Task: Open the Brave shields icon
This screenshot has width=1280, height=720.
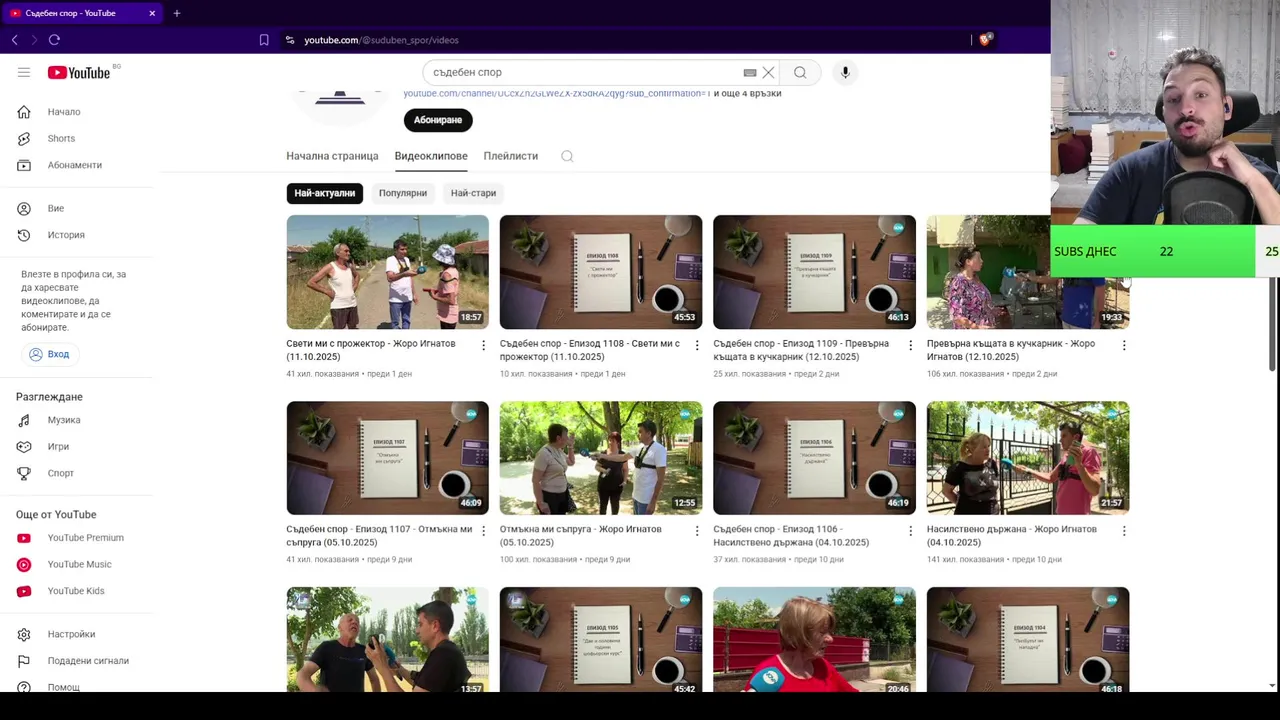Action: pyautogui.click(x=985, y=40)
